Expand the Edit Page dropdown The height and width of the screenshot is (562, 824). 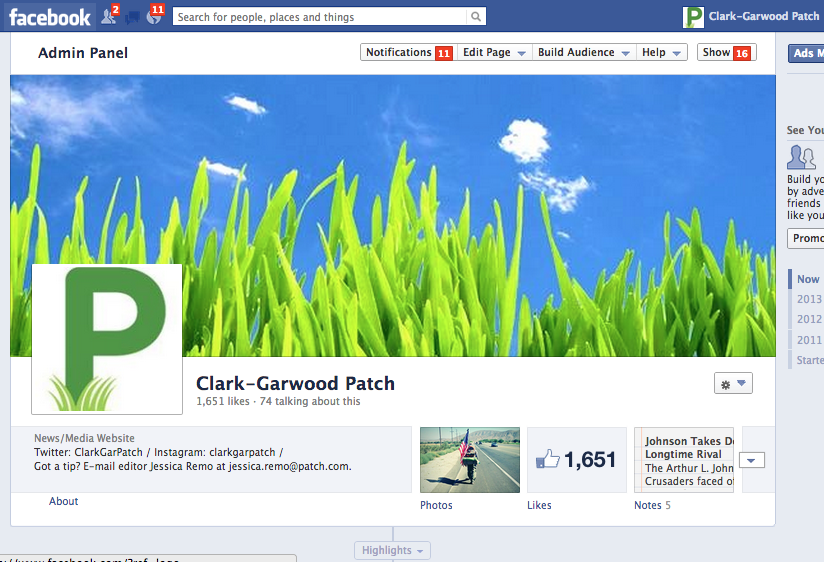(x=495, y=53)
